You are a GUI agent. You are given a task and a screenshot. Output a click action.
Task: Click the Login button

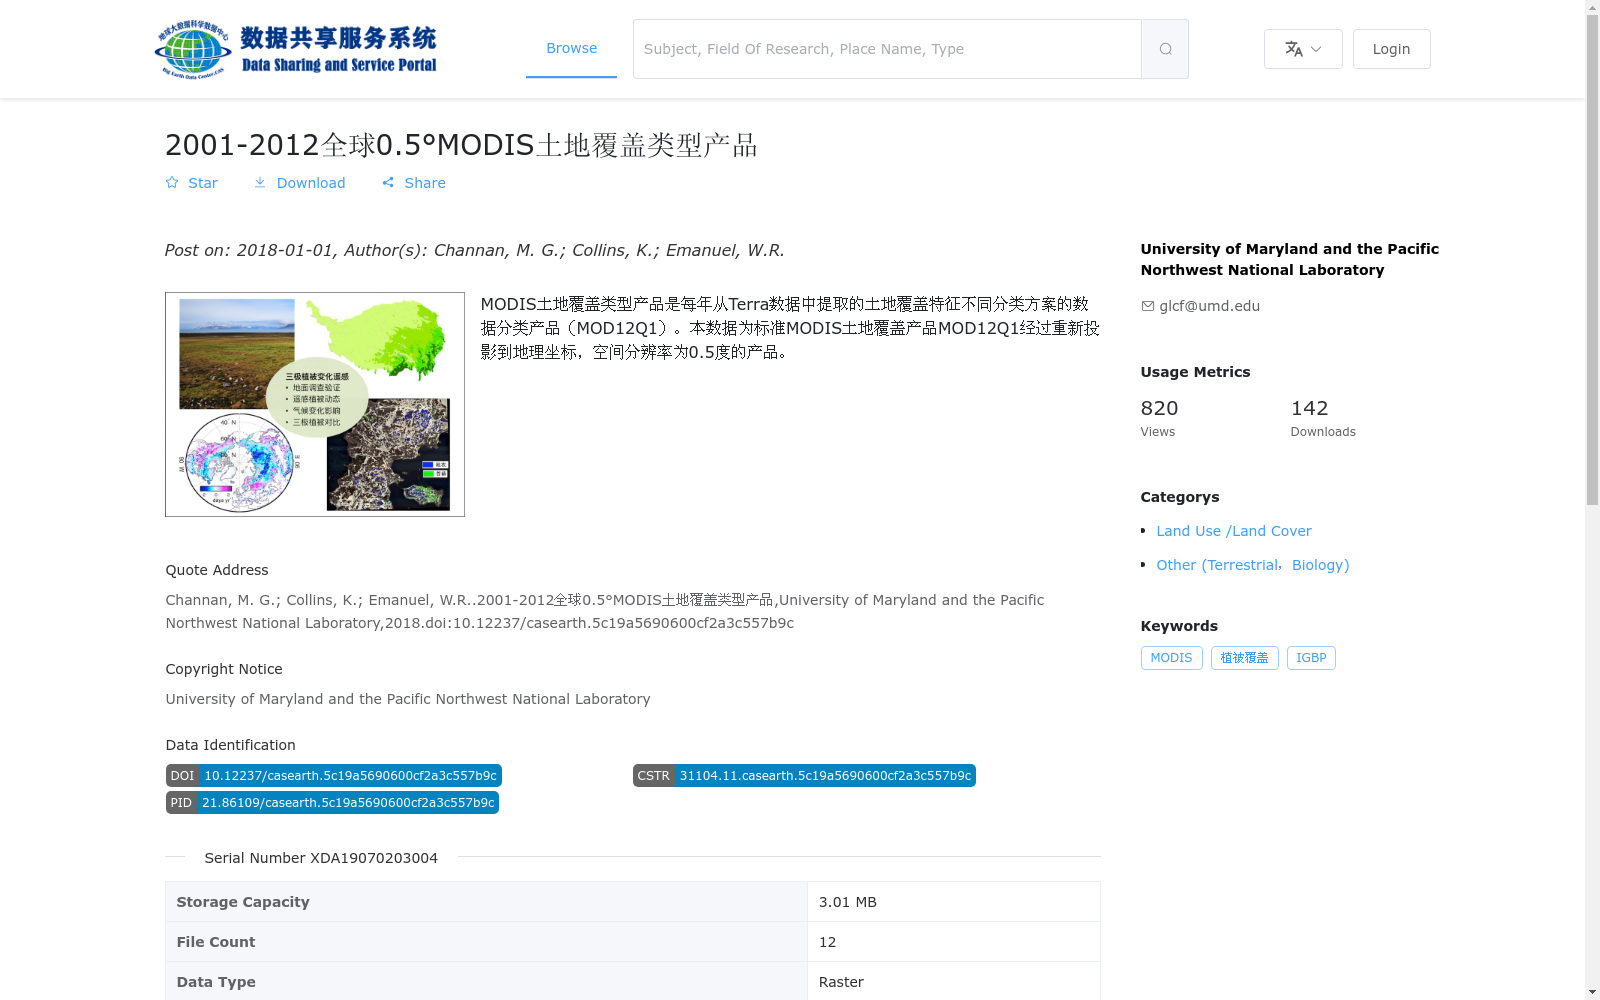1391,49
